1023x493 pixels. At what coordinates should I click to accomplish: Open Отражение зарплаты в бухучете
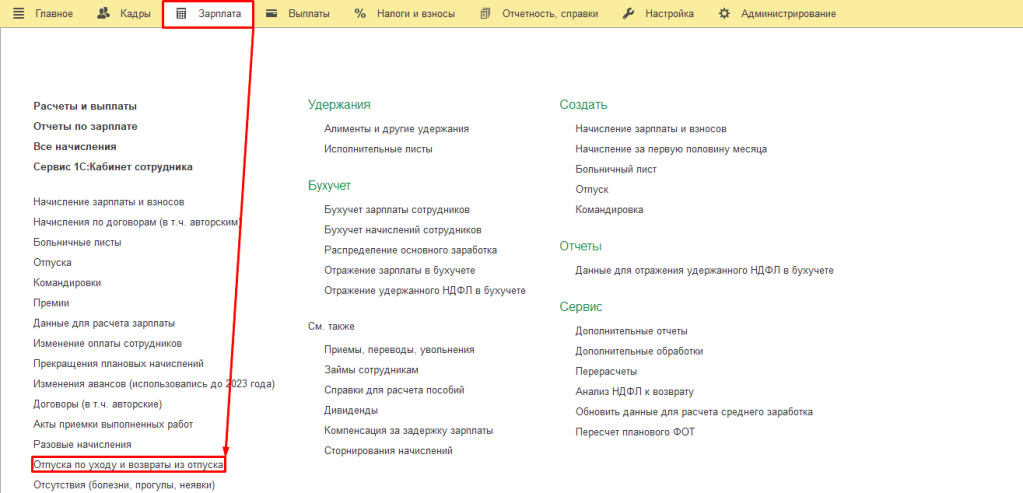(x=400, y=271)
